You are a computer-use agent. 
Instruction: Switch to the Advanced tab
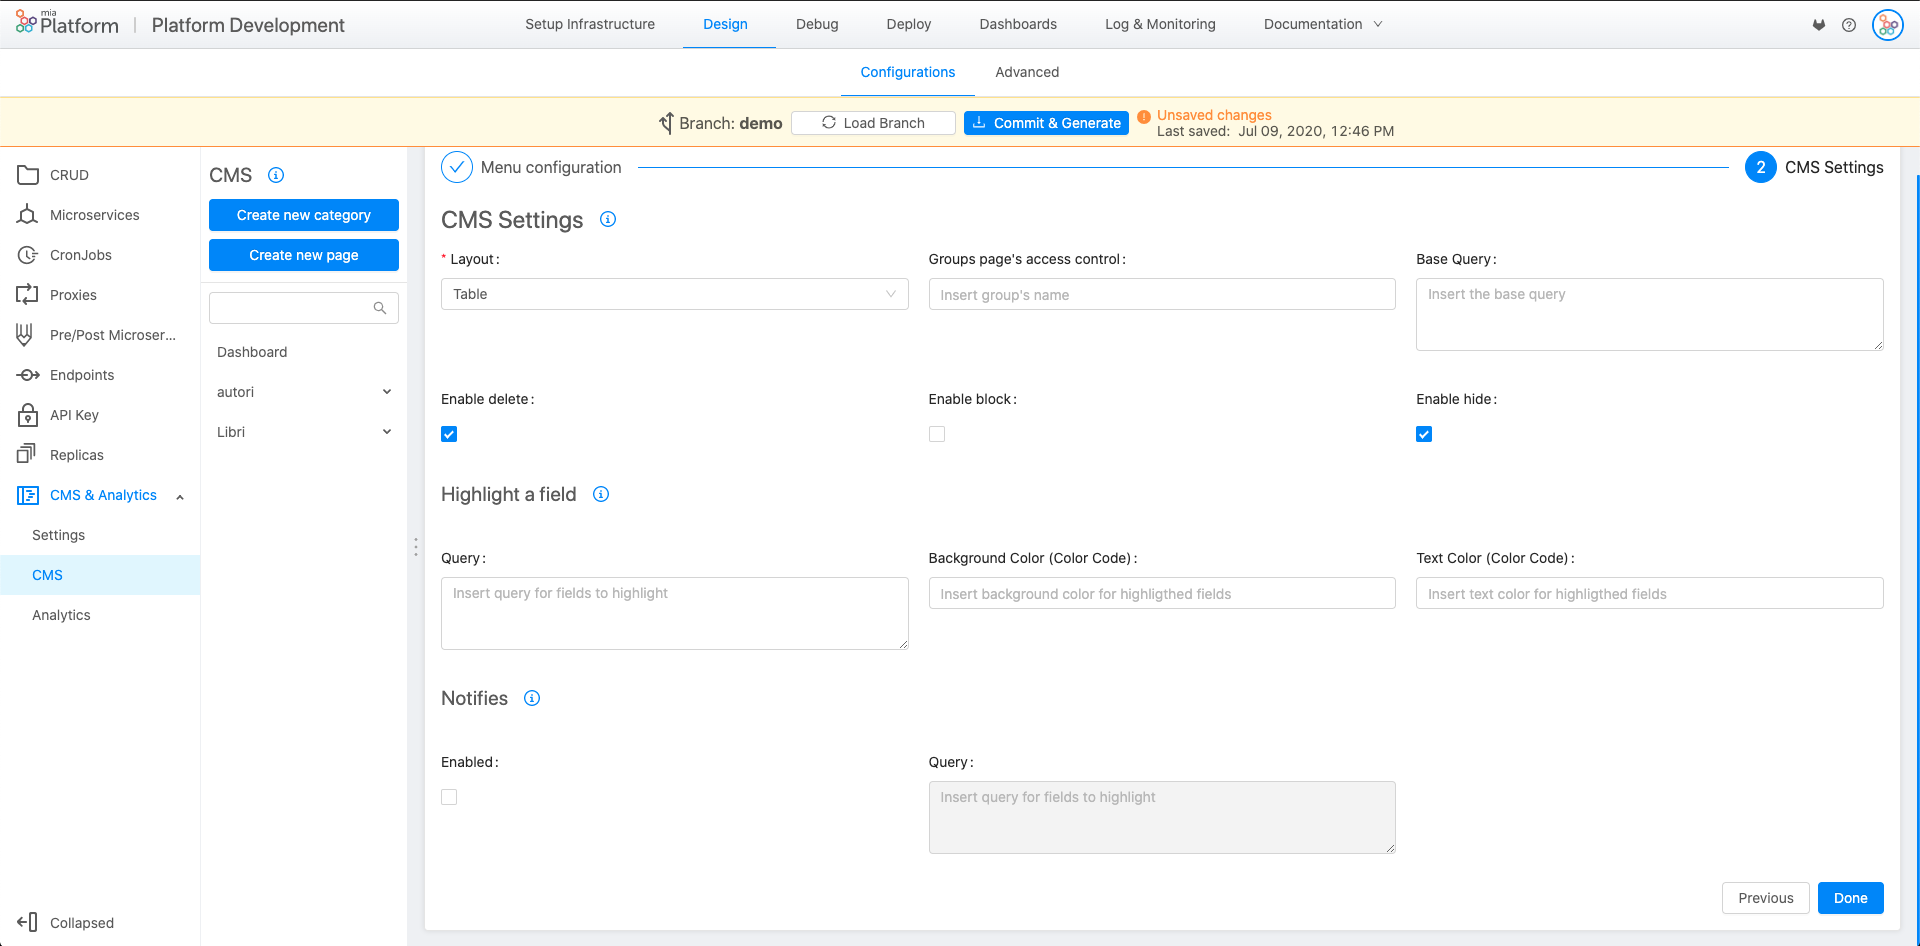pos(1026,72)
